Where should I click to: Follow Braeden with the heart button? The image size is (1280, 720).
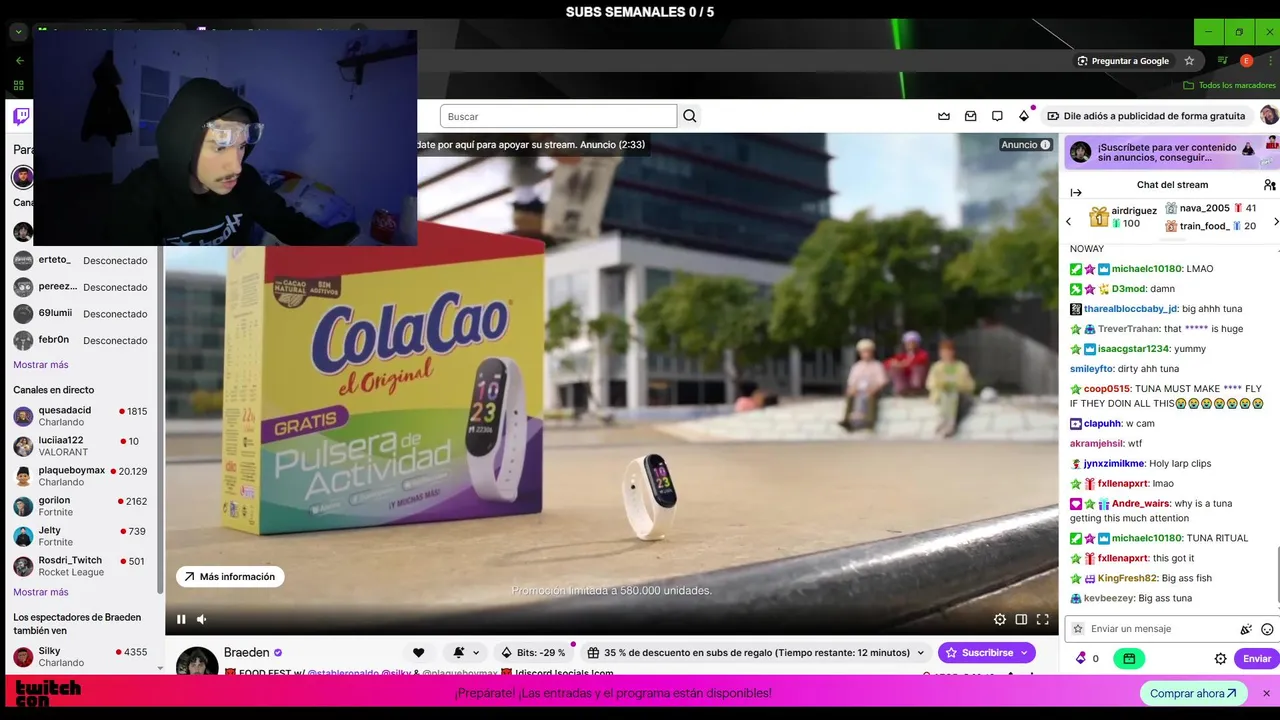pyautogui.click(x=418, y=652)
